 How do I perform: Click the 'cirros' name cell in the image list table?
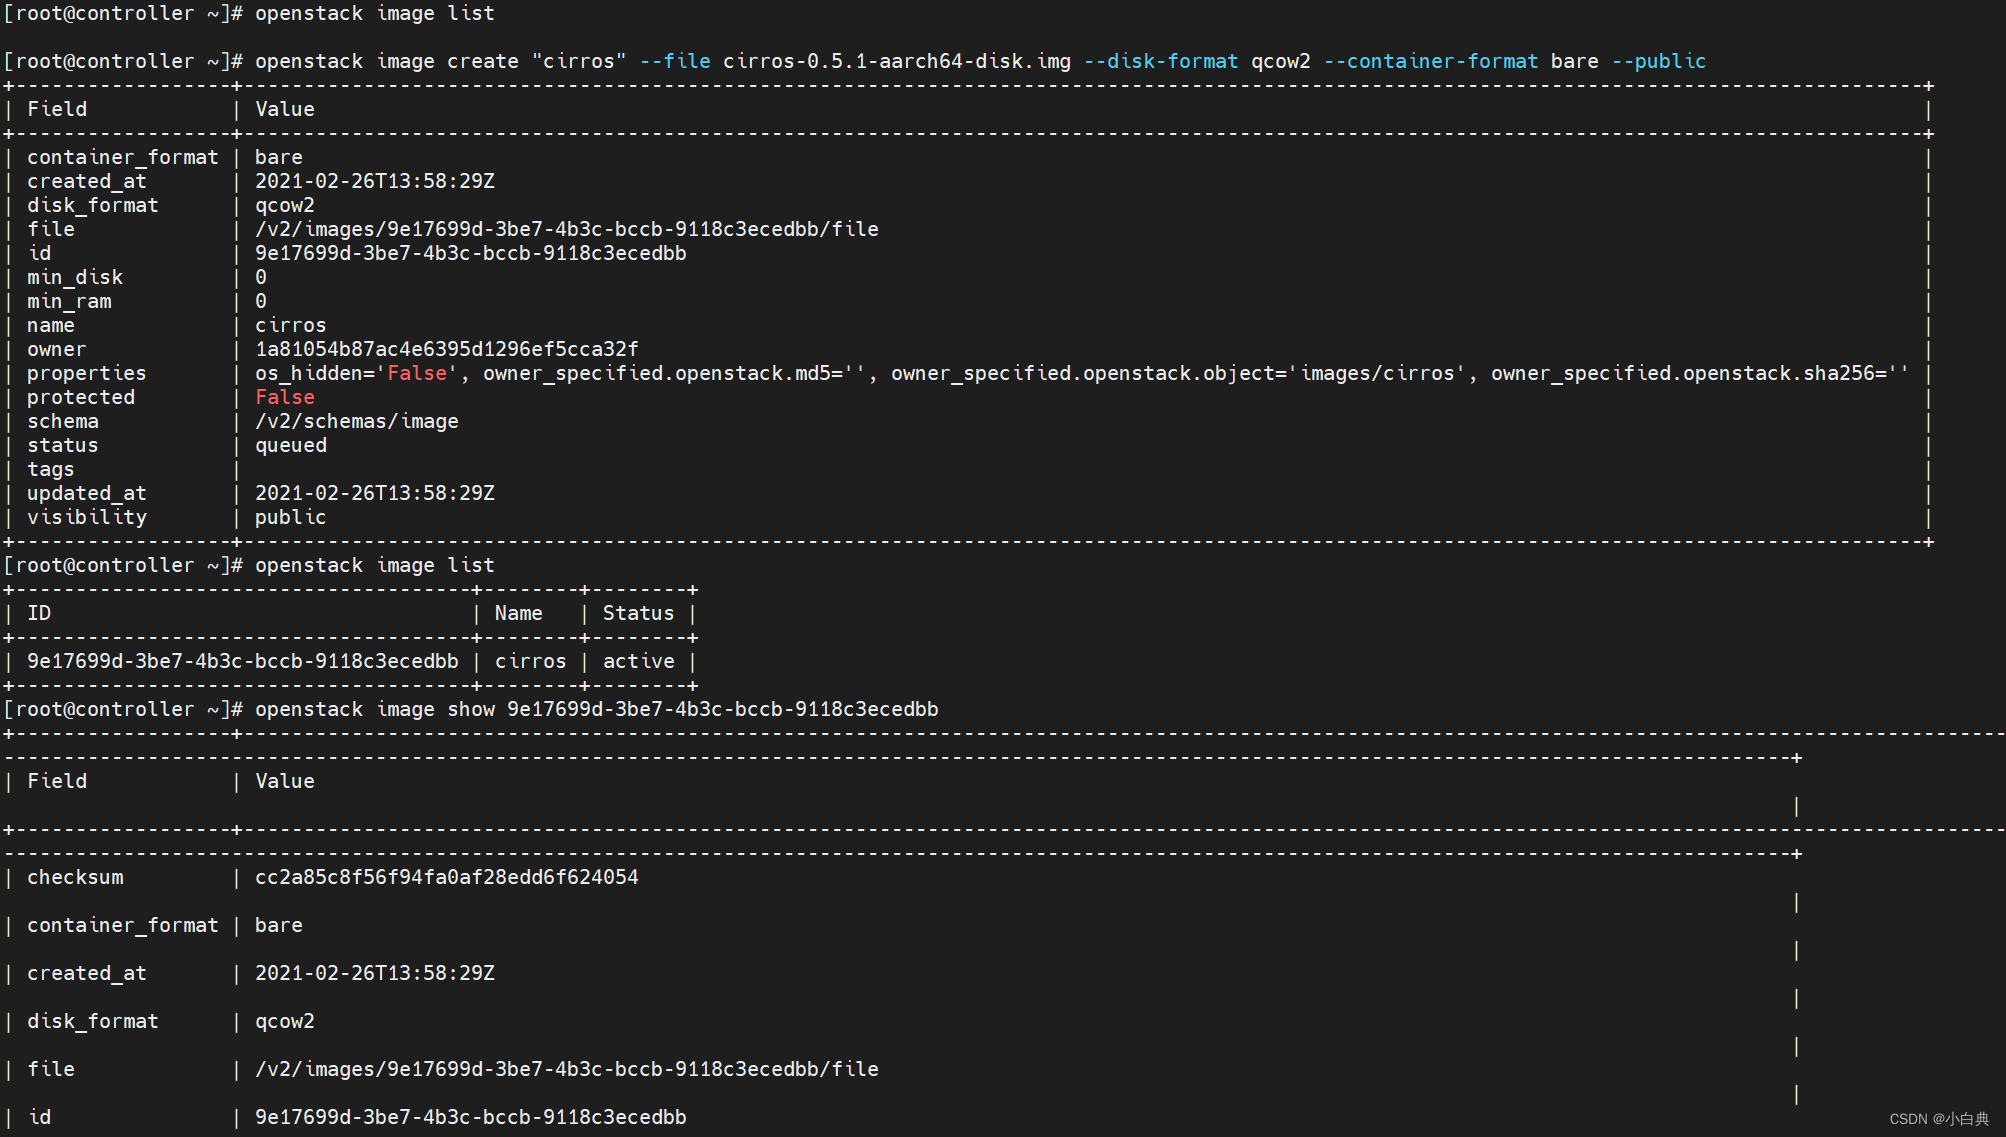point(531,662)
